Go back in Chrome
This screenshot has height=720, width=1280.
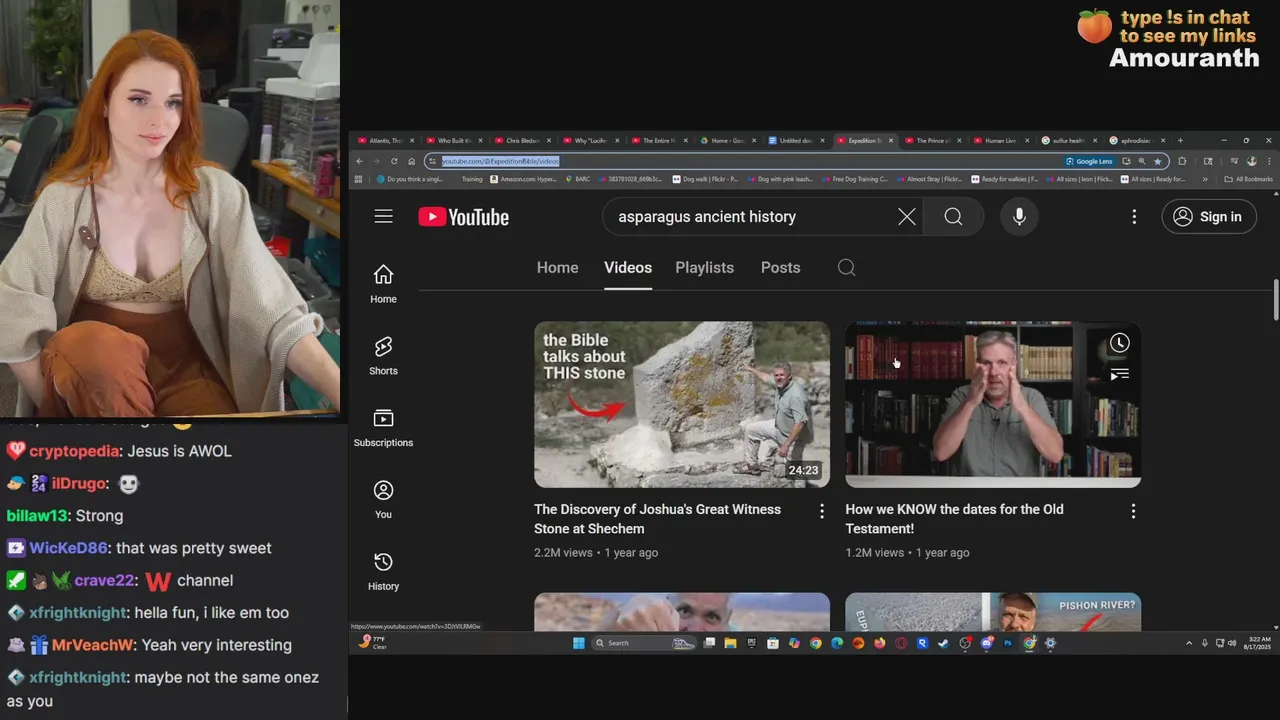coord(359,161)
